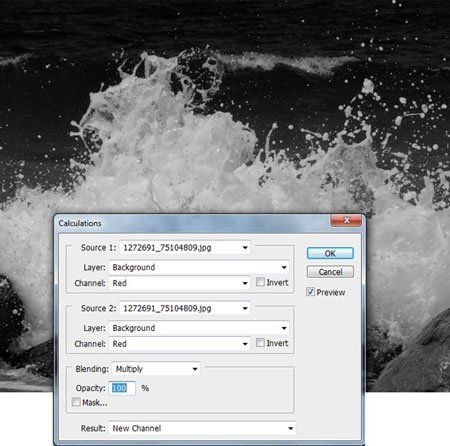Click the 'Result:' label text
The image size is (450, 446).
93,428
